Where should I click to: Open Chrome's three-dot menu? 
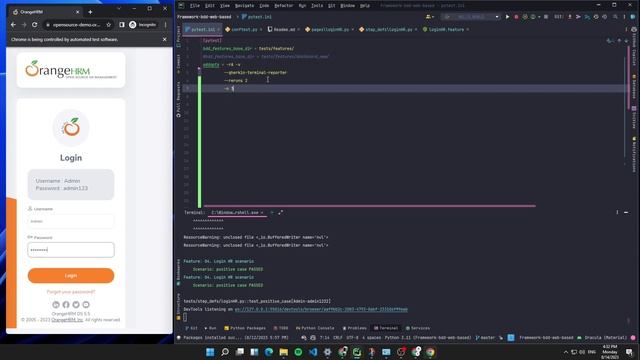point(165,25)
